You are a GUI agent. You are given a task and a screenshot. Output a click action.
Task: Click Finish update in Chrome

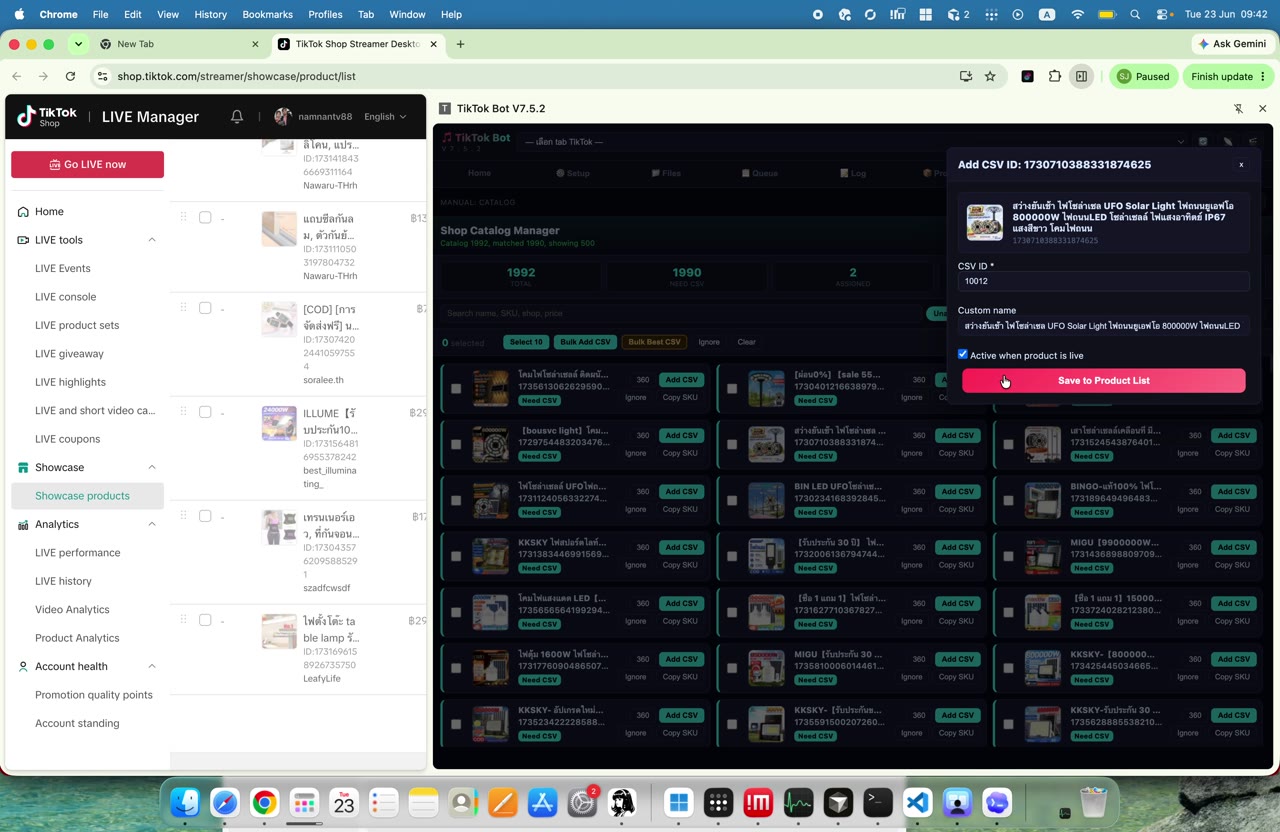(1228, 76)
